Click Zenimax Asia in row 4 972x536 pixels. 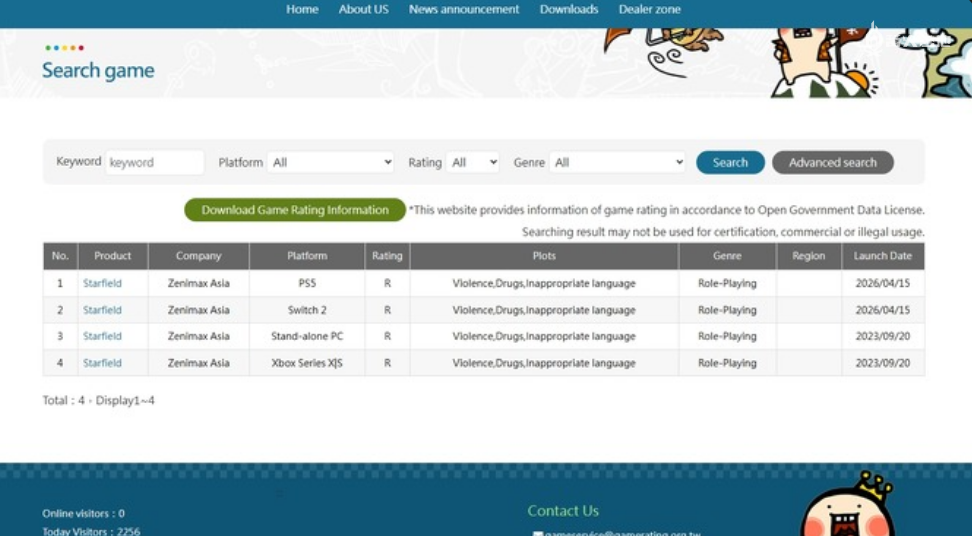198,362
